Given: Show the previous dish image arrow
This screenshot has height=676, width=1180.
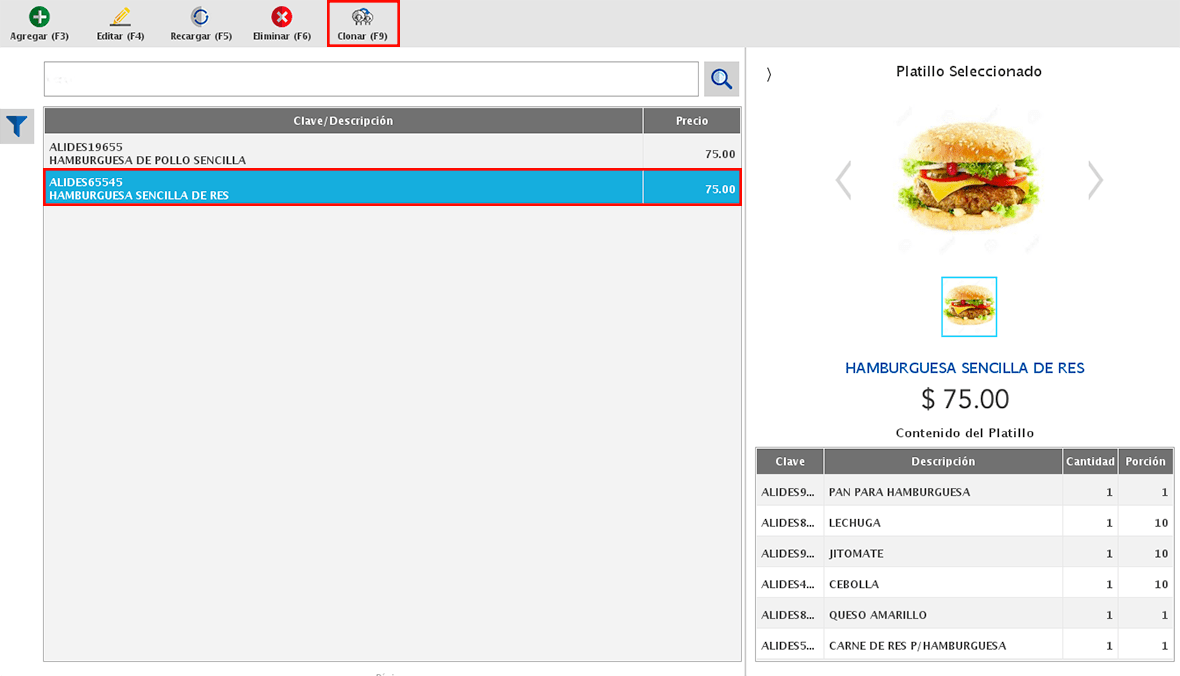Looking at the screenshot, I should [x=843, y=181].
